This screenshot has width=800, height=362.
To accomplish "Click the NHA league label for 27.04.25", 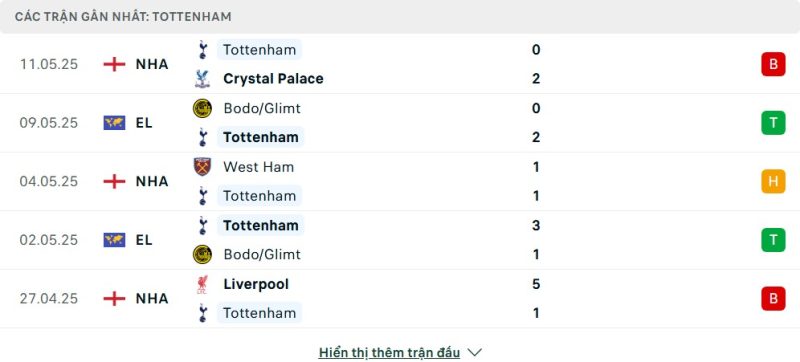I will [152, 298].
